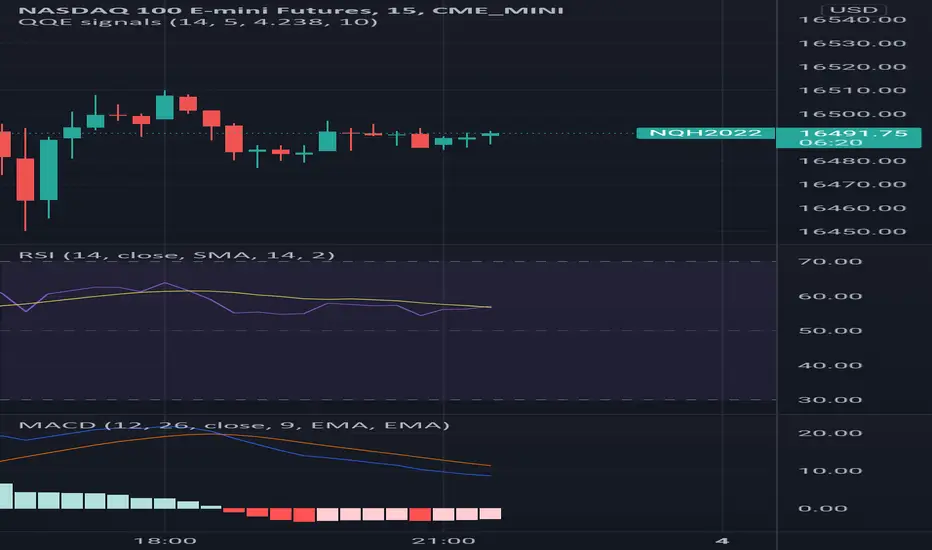Click the 18:00 time axis label

point(165,540)
